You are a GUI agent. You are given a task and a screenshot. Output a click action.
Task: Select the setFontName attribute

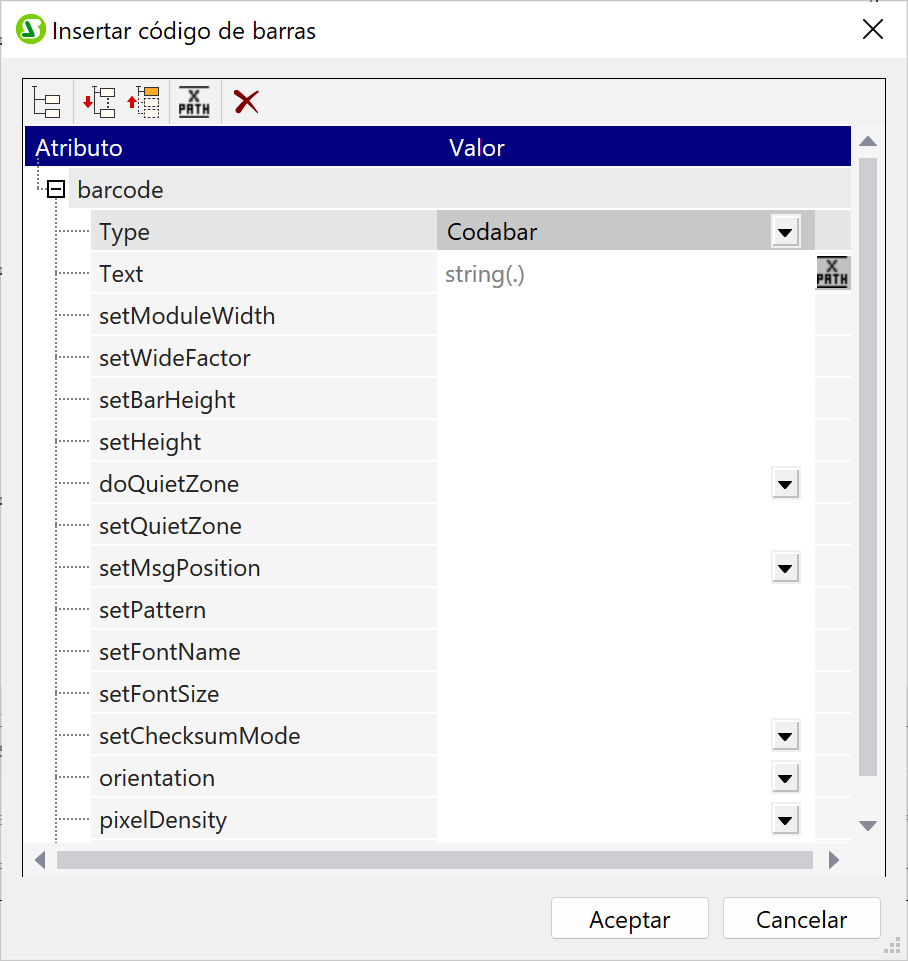coord(264,651)
